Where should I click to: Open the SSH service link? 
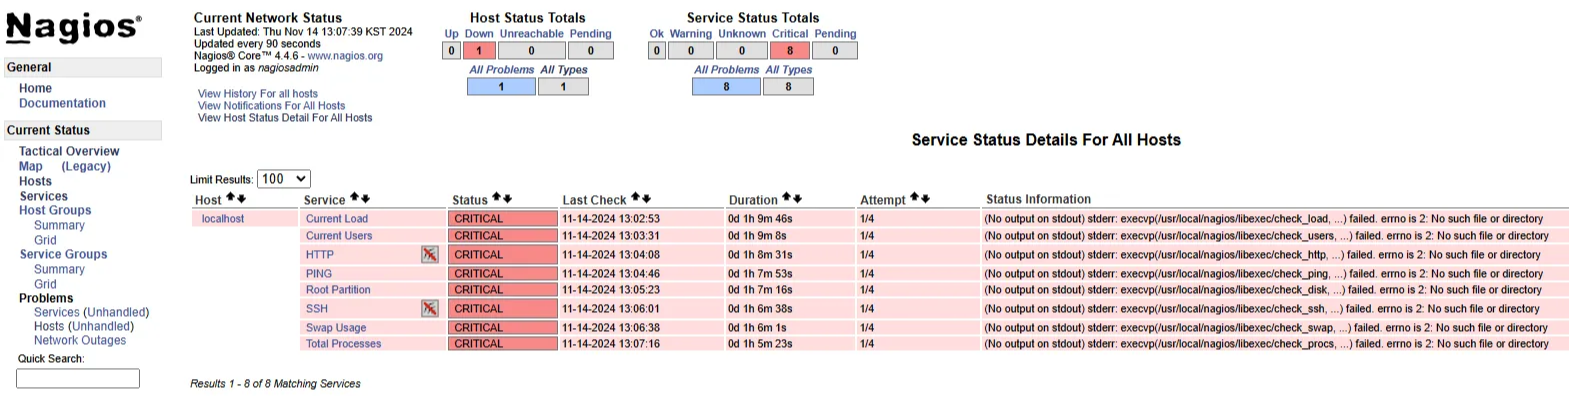click(317, 309)
